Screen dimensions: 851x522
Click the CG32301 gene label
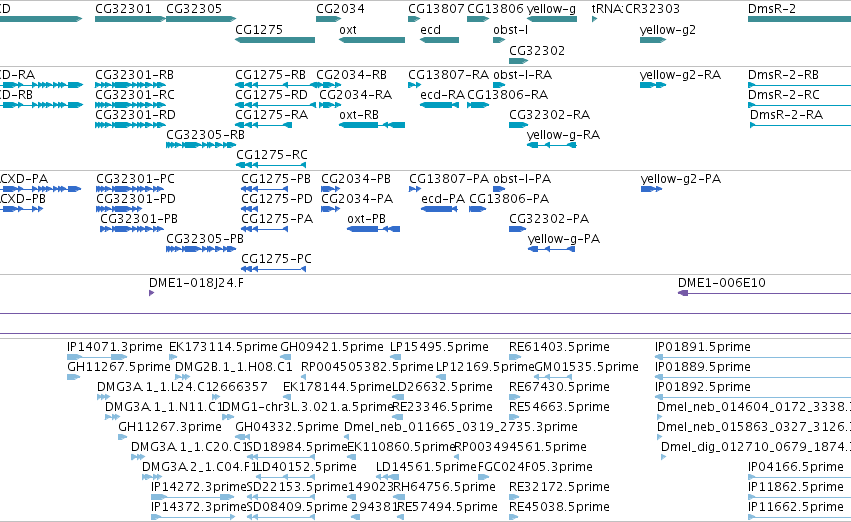[123, 9]
